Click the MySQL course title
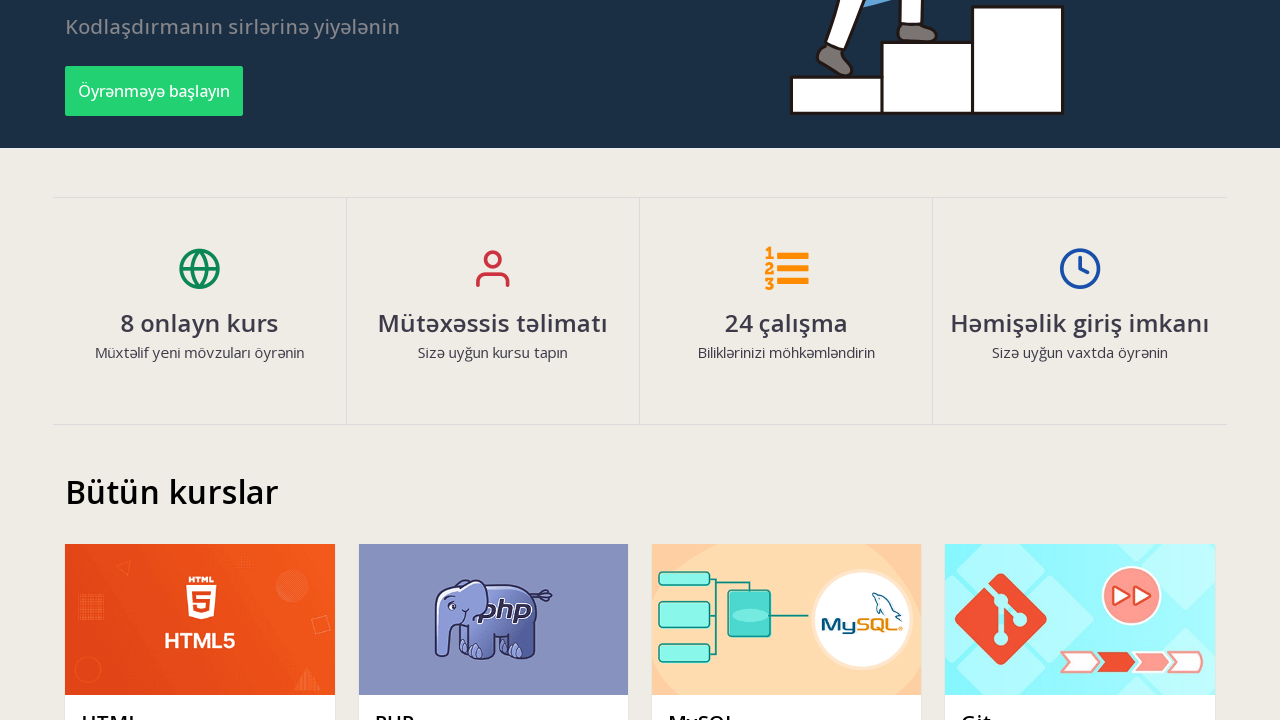Image resolution: width=1280 pixels, height=720 pixels. tap(700, 716)
